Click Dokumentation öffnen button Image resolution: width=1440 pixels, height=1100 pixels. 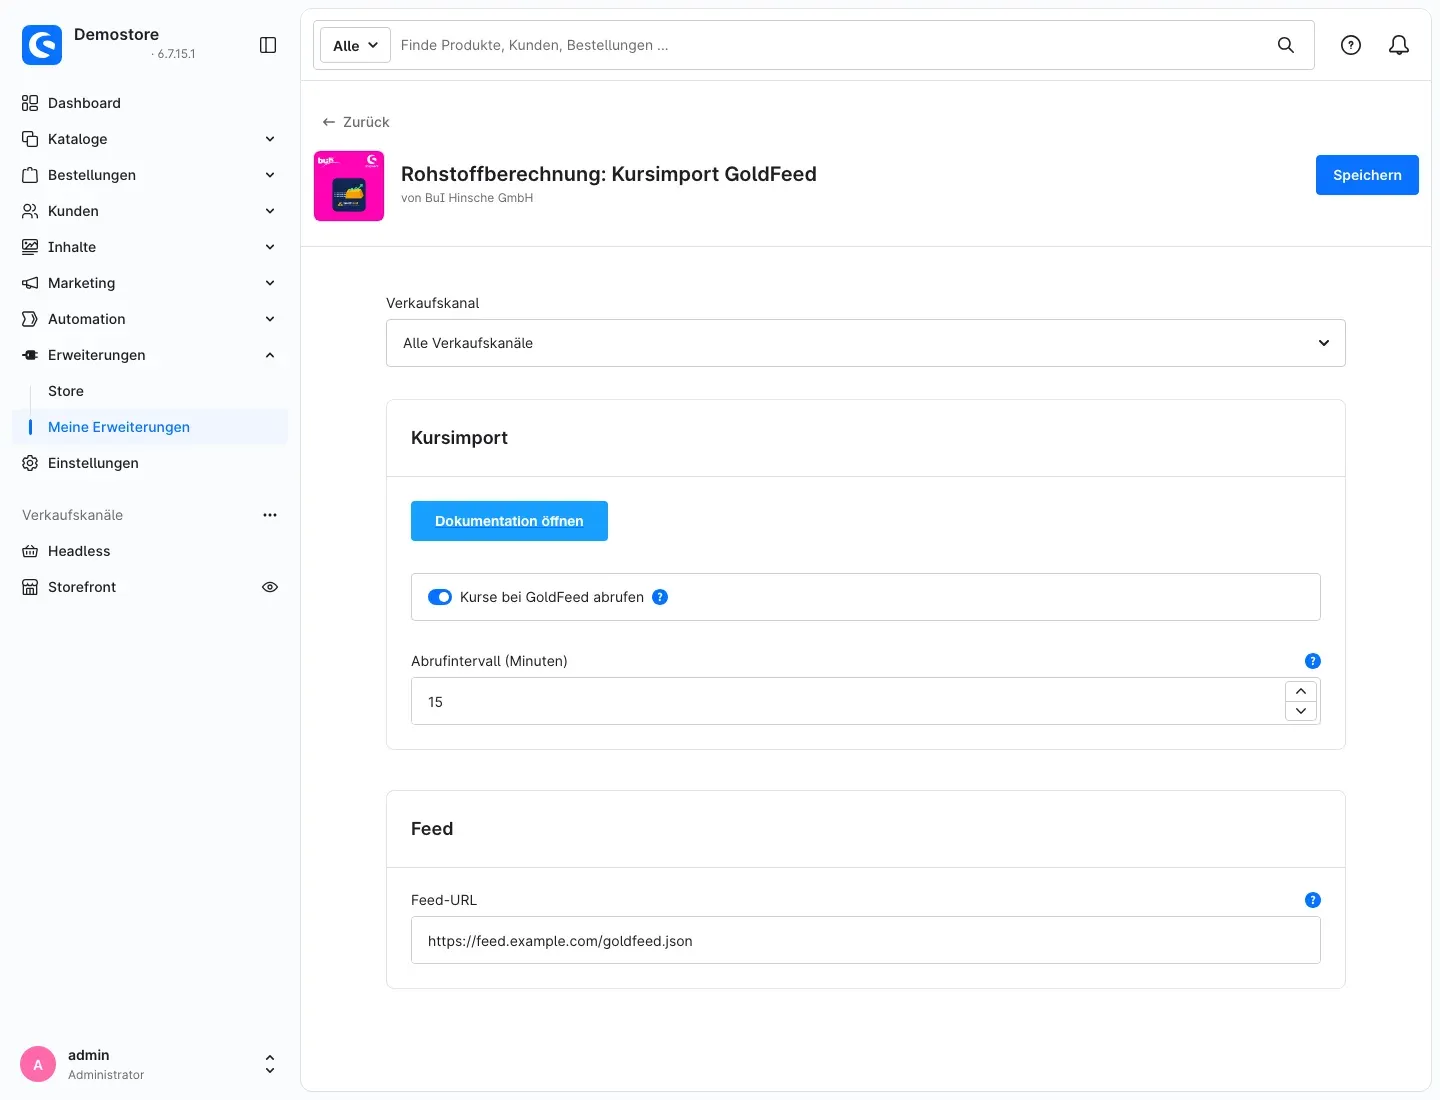(x=509, y=521)
